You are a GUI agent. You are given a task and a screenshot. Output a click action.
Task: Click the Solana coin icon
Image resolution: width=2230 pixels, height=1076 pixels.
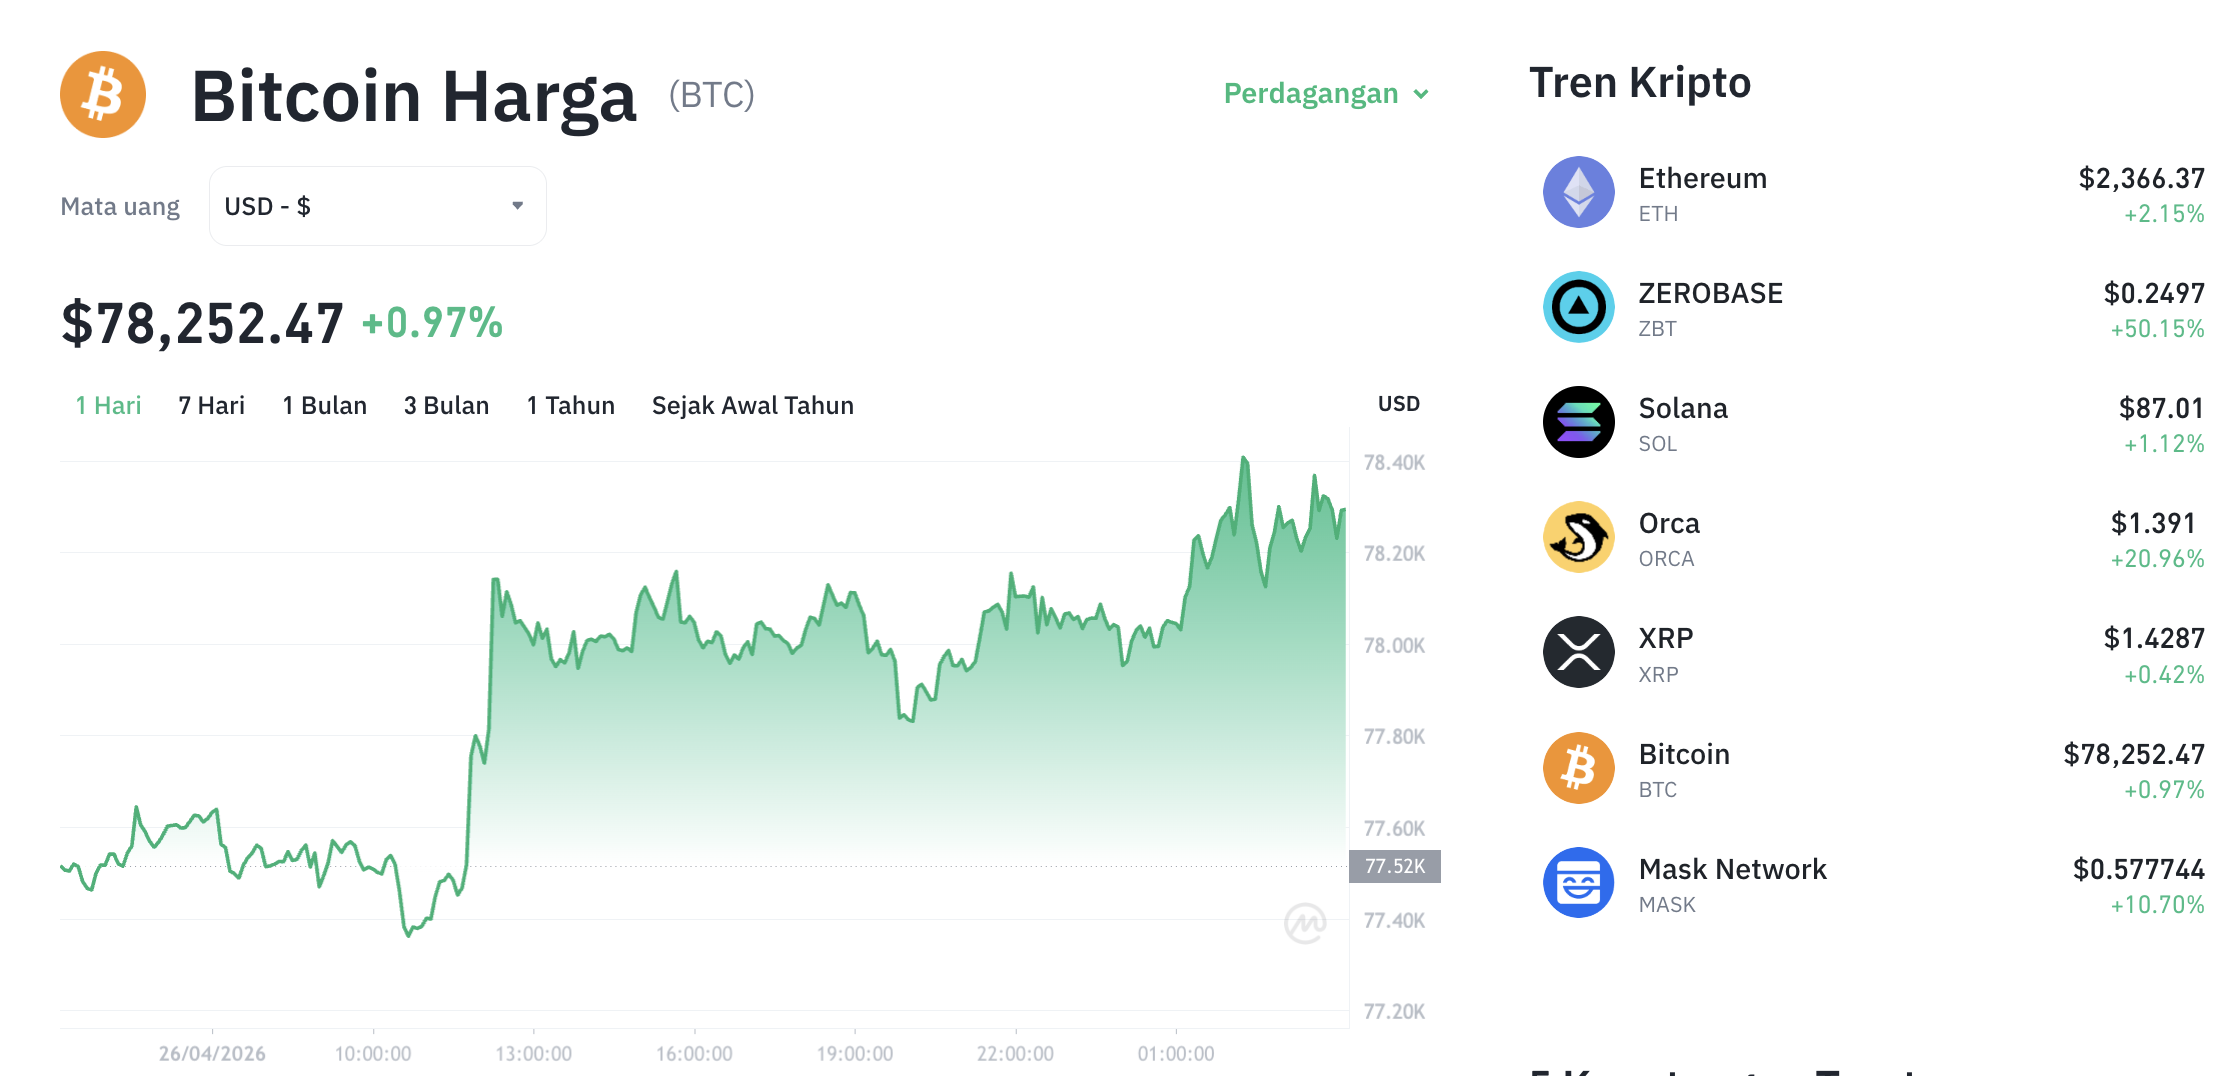[x=1578, y=422]
